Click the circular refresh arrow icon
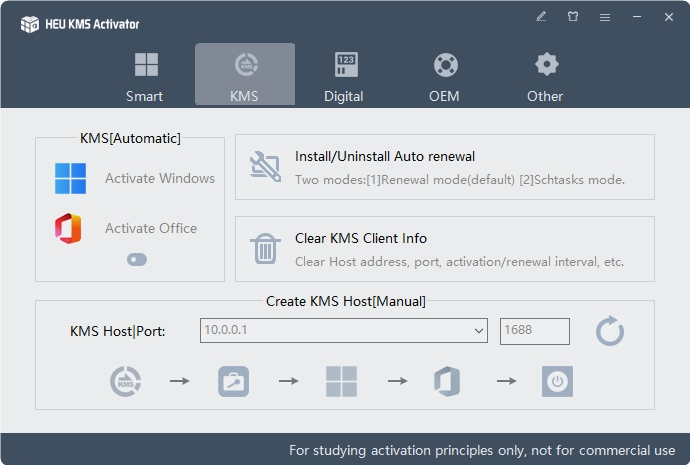Viewport: 690px width, 465px height. click(610, 331)
